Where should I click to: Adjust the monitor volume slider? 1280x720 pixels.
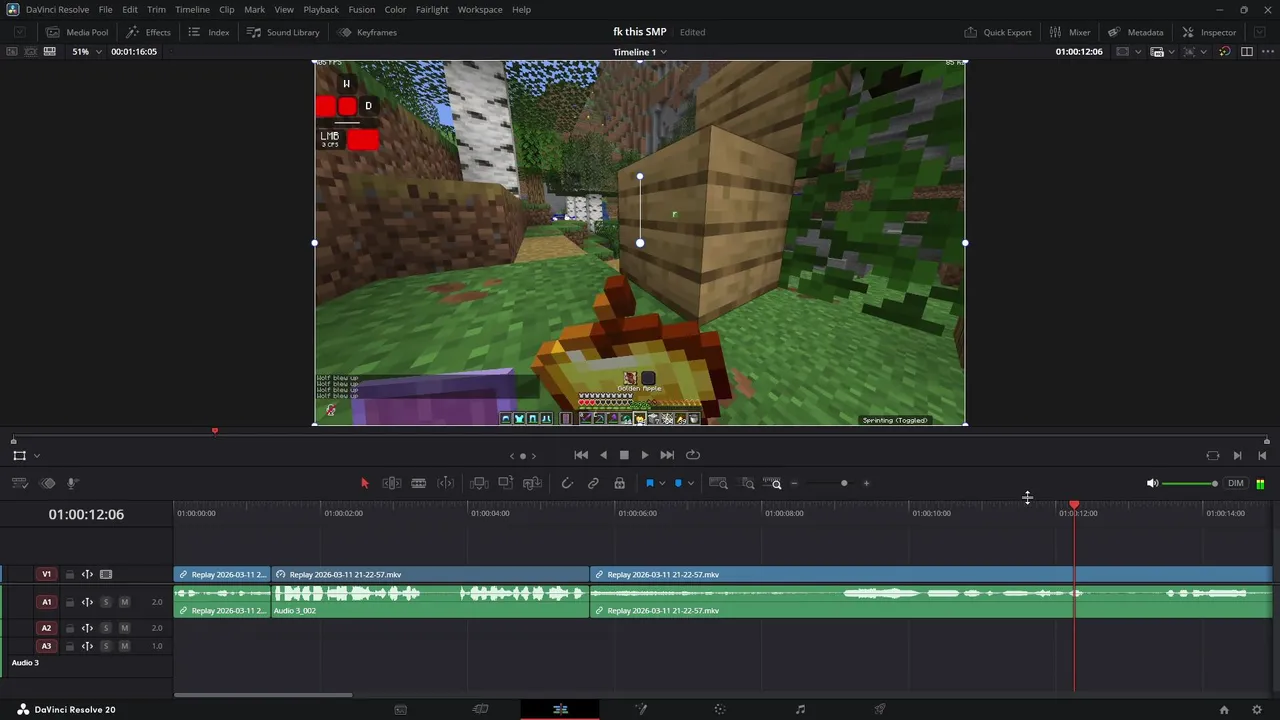pos(1190,484)
